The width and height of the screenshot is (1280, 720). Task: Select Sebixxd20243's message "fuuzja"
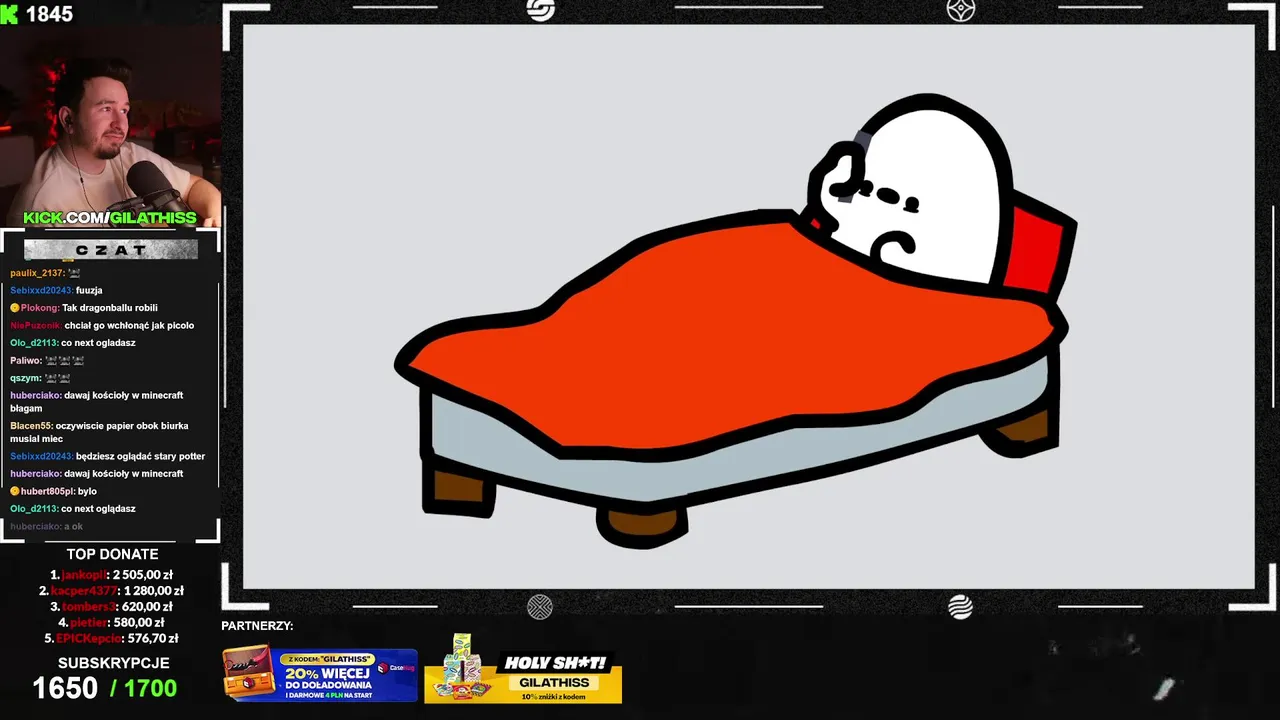[x=89, y=290]
